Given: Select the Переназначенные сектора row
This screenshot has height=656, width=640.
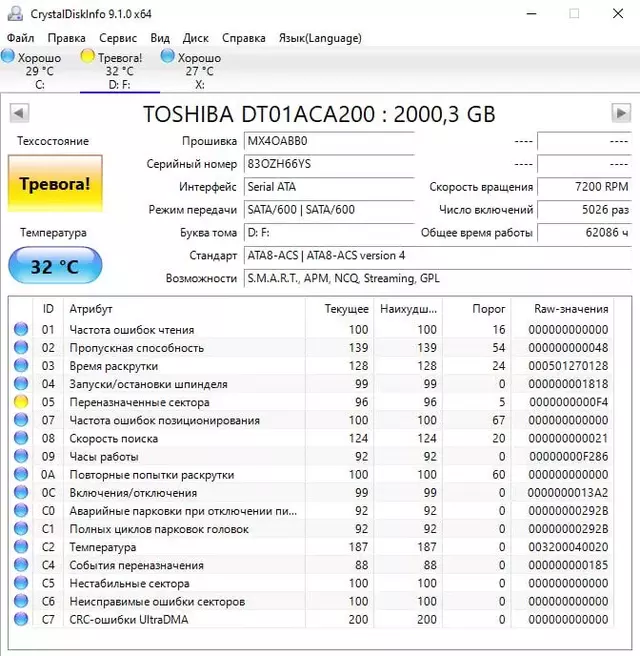Looking at the screenshot, I should point(311,402).
